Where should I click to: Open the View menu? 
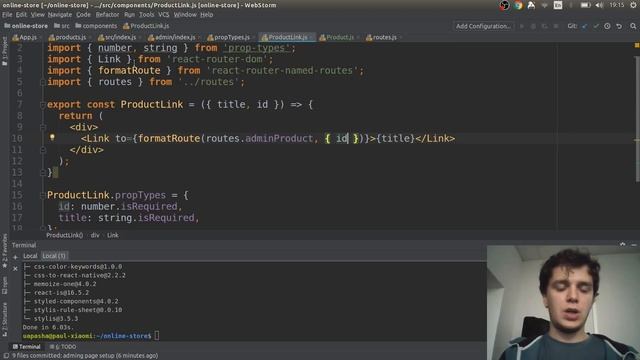pyautogui.click(x=38, y=15)
